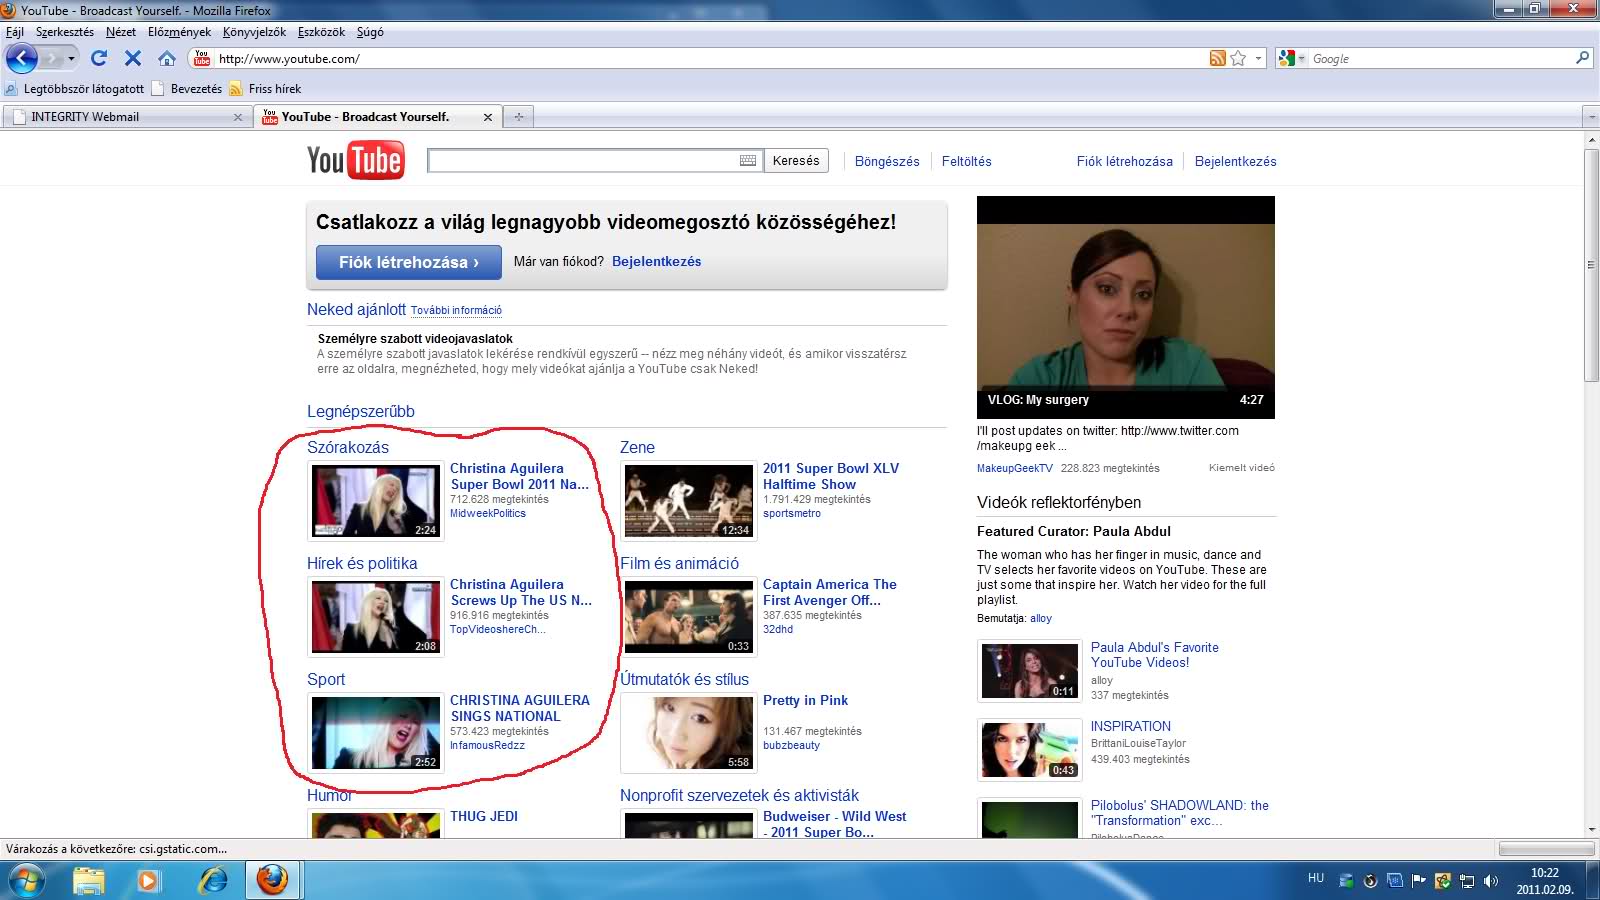Open Windows Media Player from the taskbar
This screenshot has width=1600, height=900.
148,880
